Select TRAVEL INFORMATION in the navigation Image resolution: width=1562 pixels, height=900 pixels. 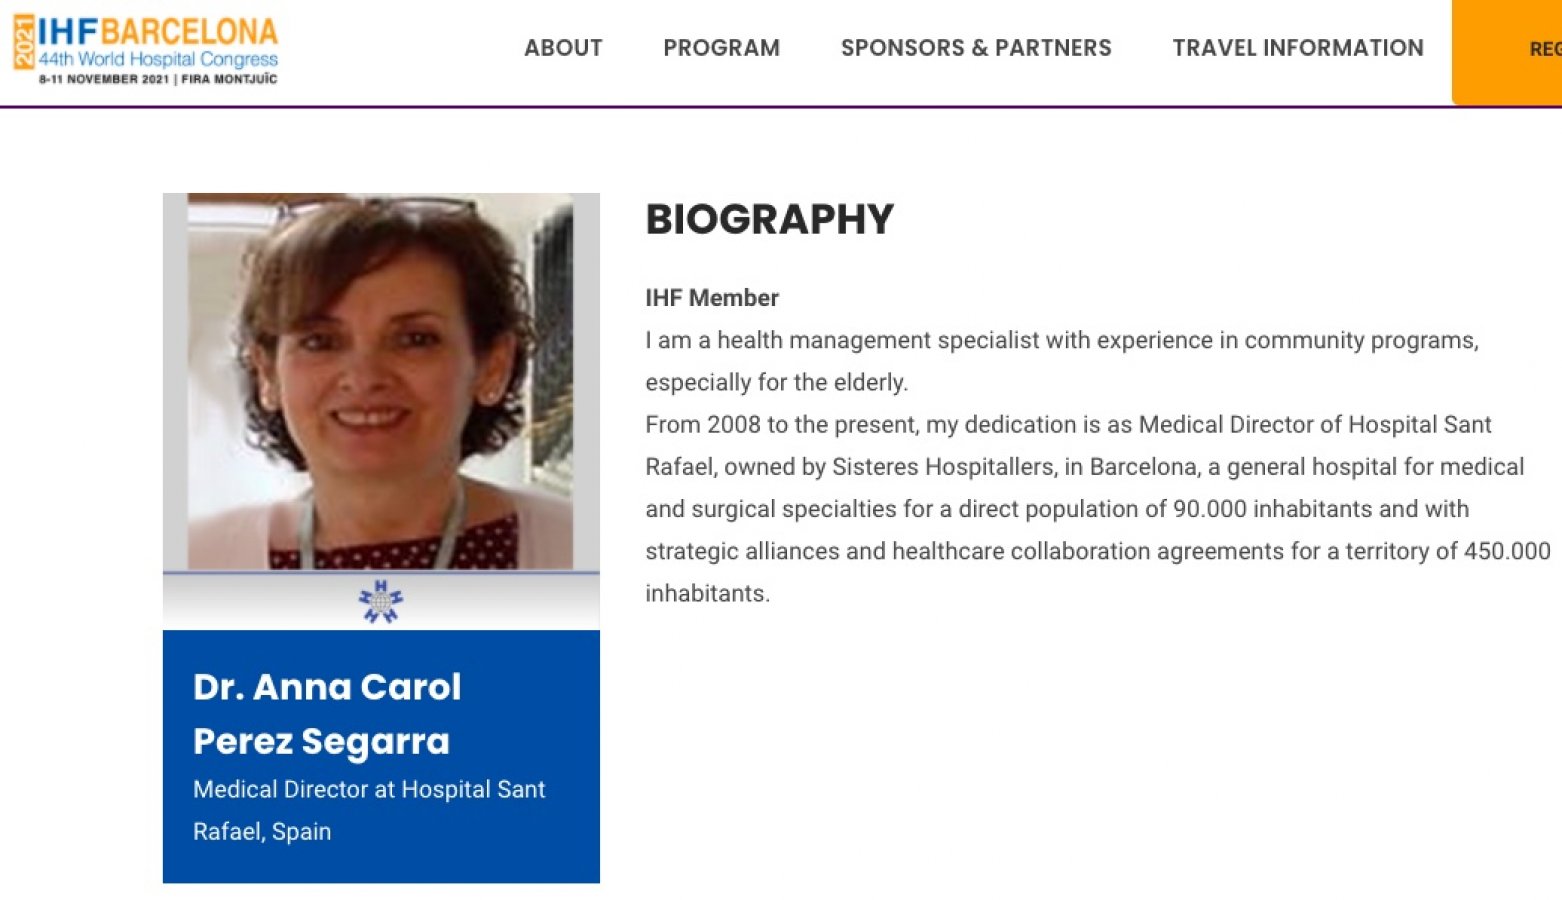coord(1297,48)
